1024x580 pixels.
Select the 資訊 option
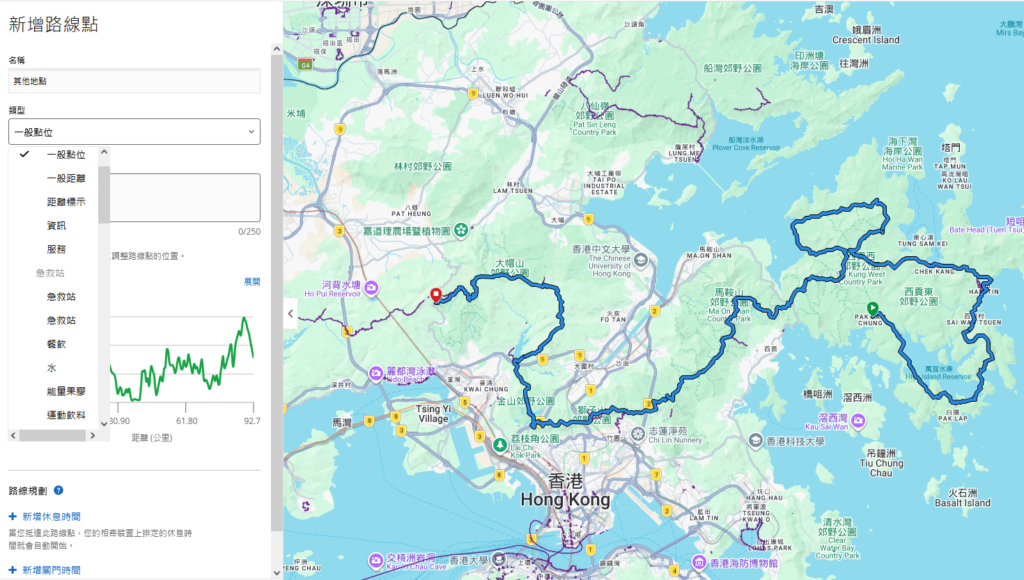[54, 225]
